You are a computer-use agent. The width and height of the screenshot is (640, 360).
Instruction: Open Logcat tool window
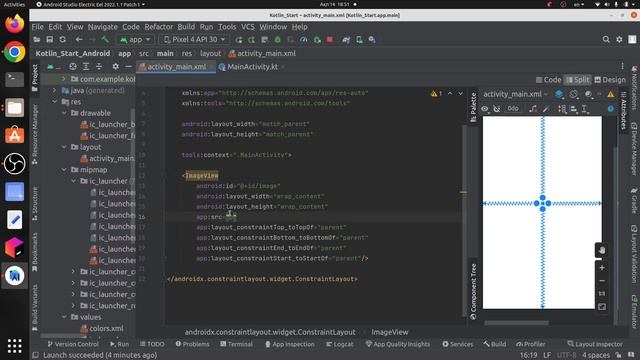coord(340,344)
